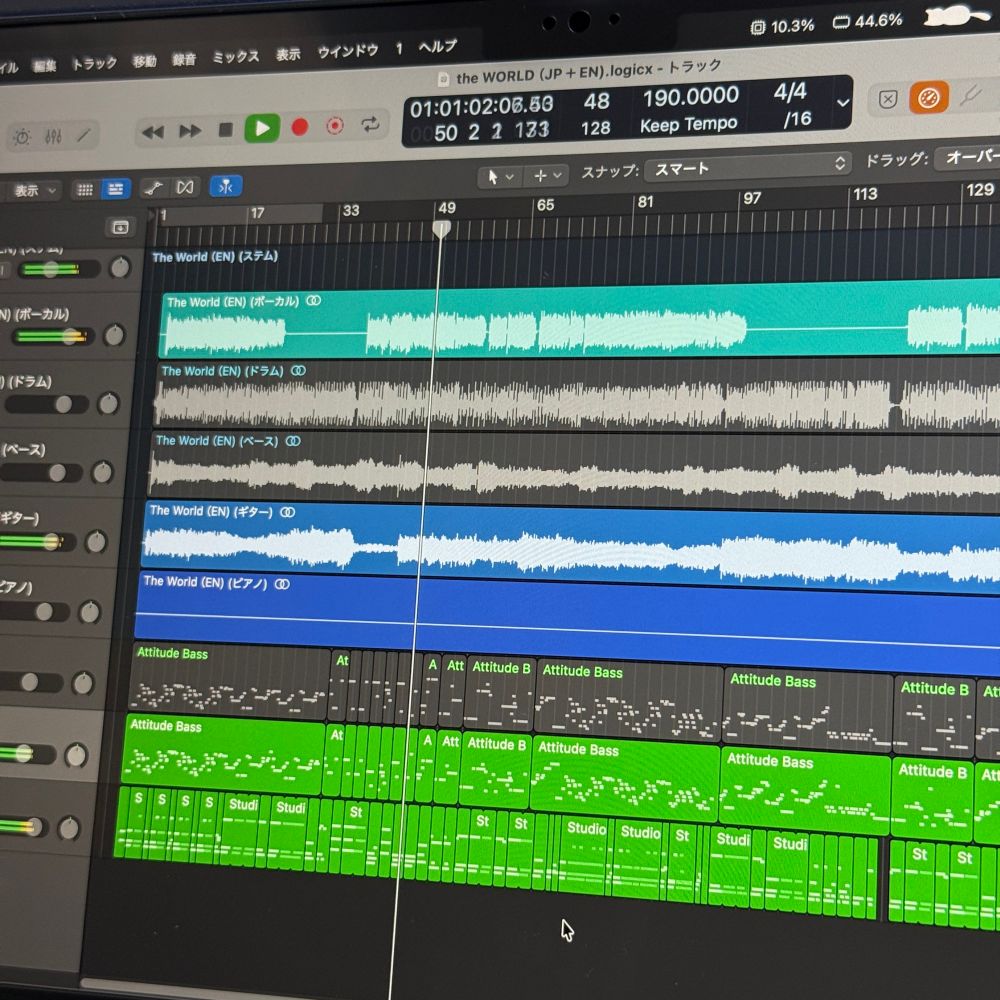Open the ヘルプ menu
The width and height of the screenshot is (1000, 1000).
tap(438, 47)
